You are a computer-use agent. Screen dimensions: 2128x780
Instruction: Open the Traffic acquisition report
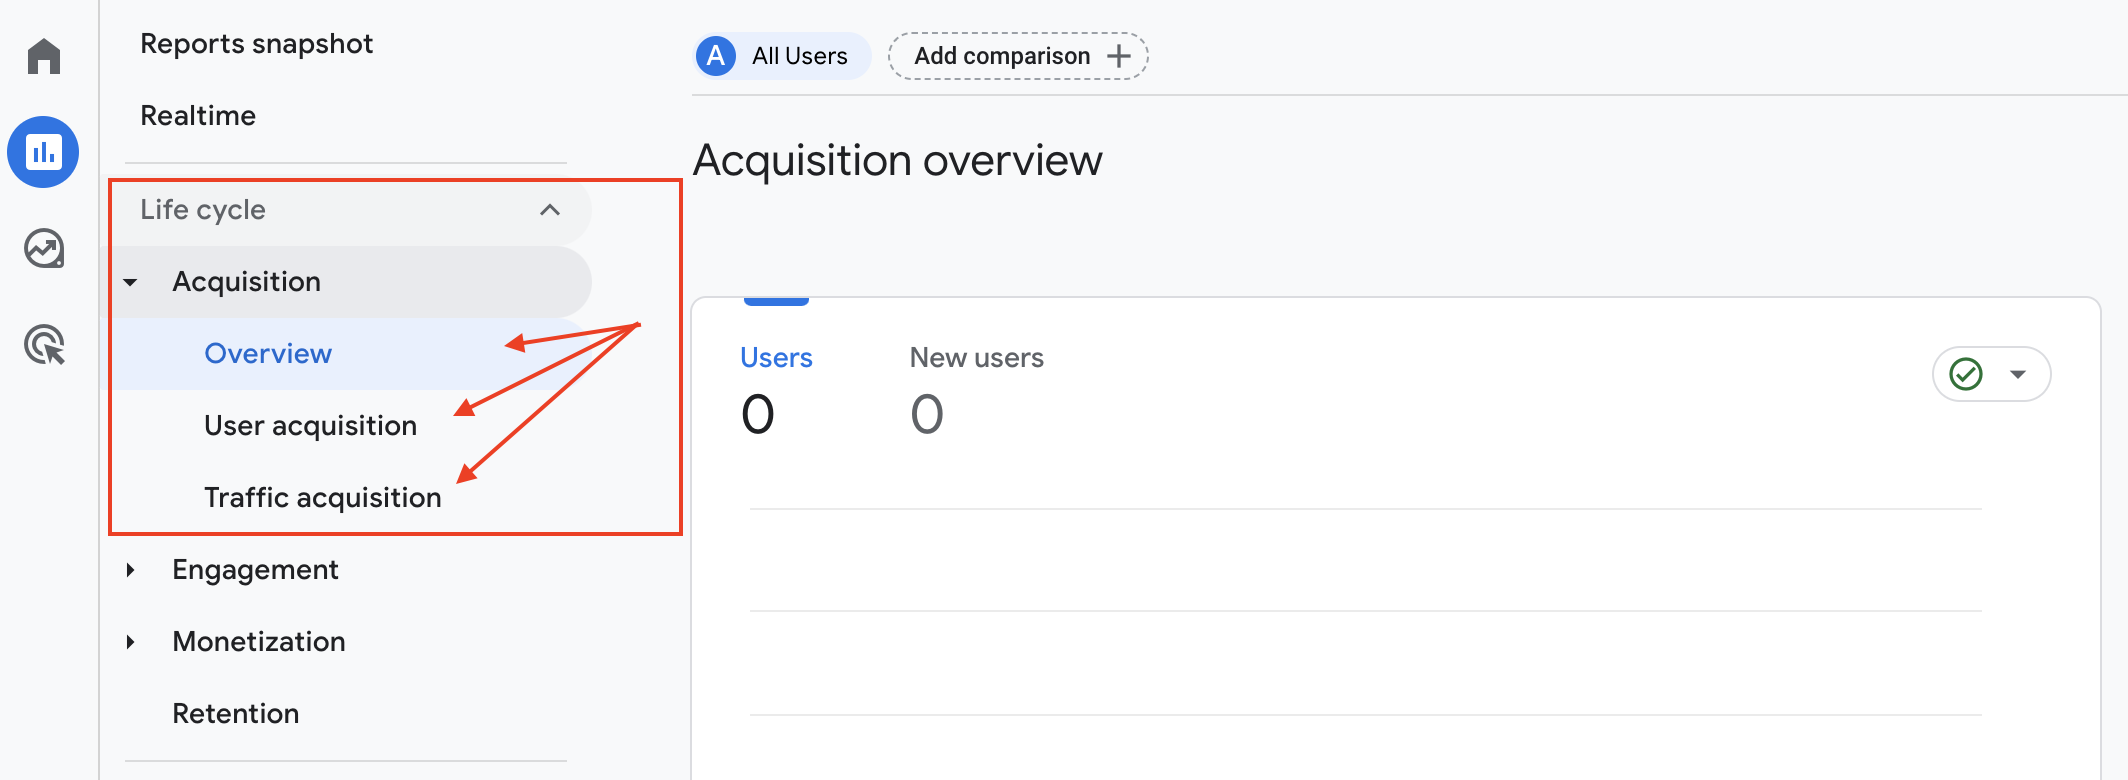click(x=322, y=498)
